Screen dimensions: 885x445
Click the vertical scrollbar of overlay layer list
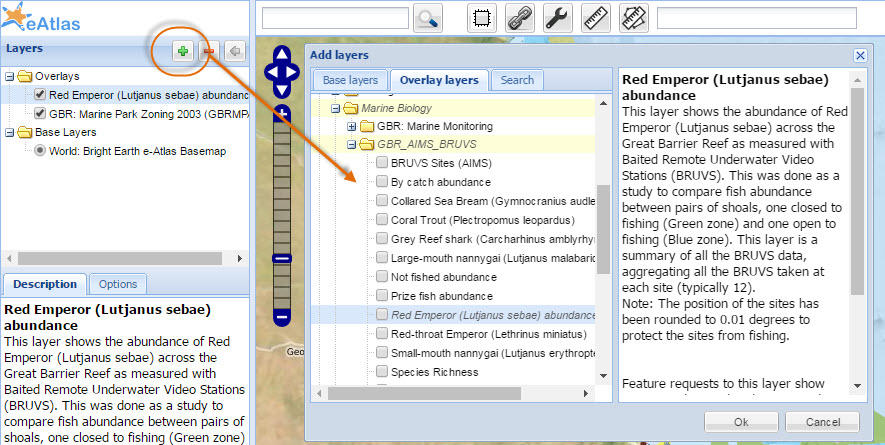(603, 229)
